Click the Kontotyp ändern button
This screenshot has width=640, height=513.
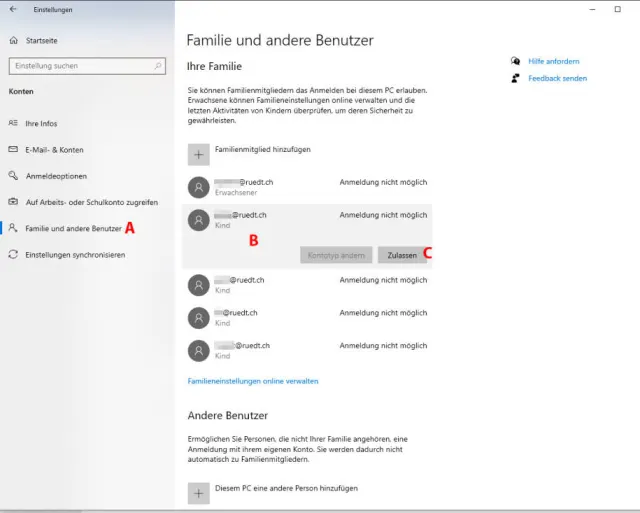pyautogui.click(x=336, y=255)
